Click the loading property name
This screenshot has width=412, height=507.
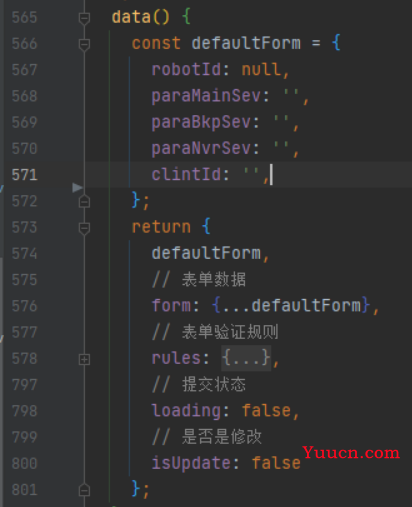186,411
